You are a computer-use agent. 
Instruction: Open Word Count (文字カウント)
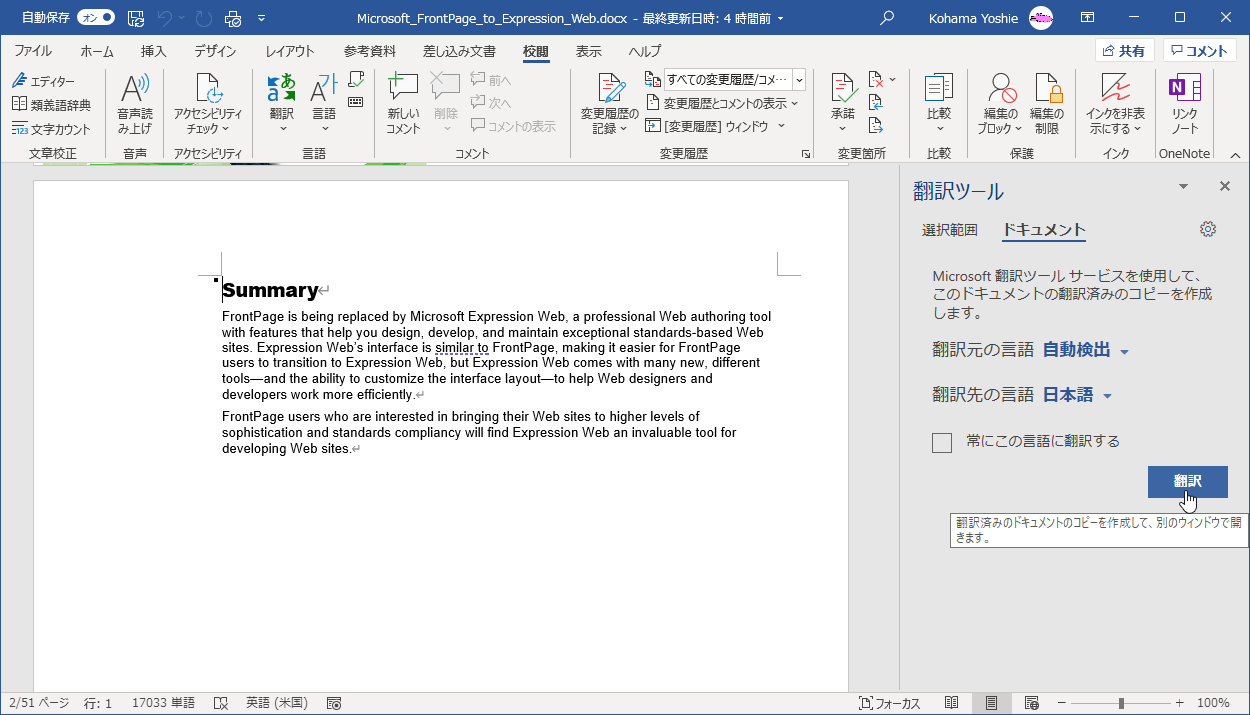(52, 128)
